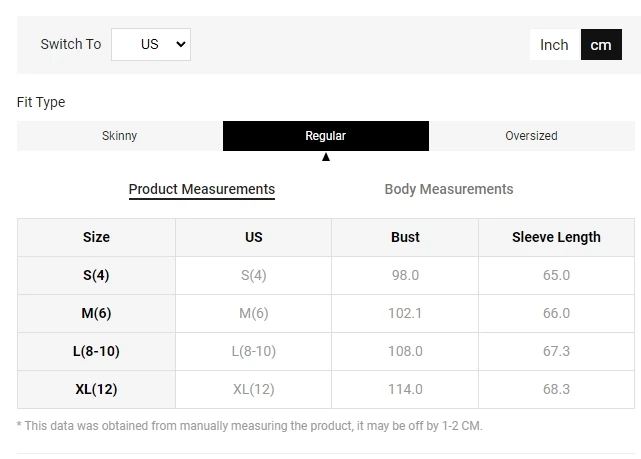Switch units to Inch

coord(554,45)
